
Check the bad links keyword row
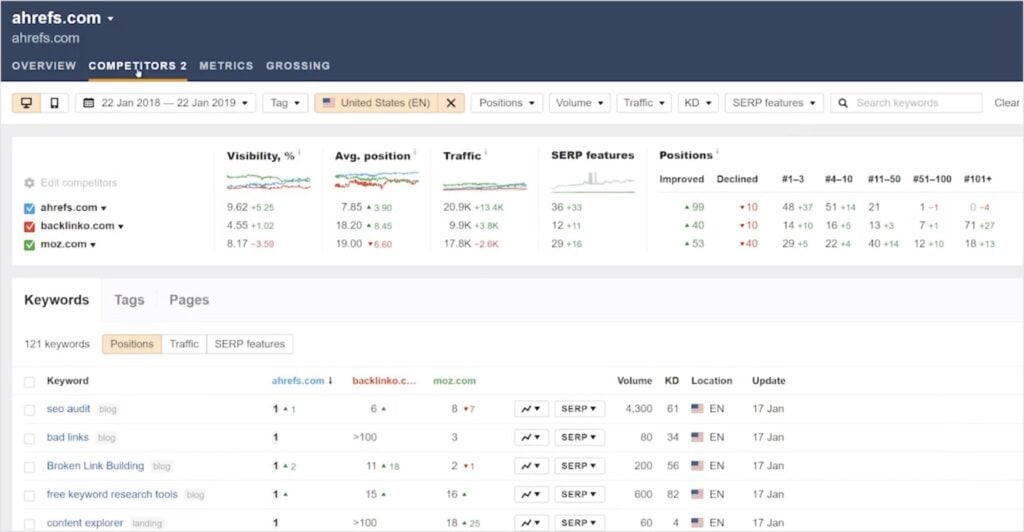(29, 439)
